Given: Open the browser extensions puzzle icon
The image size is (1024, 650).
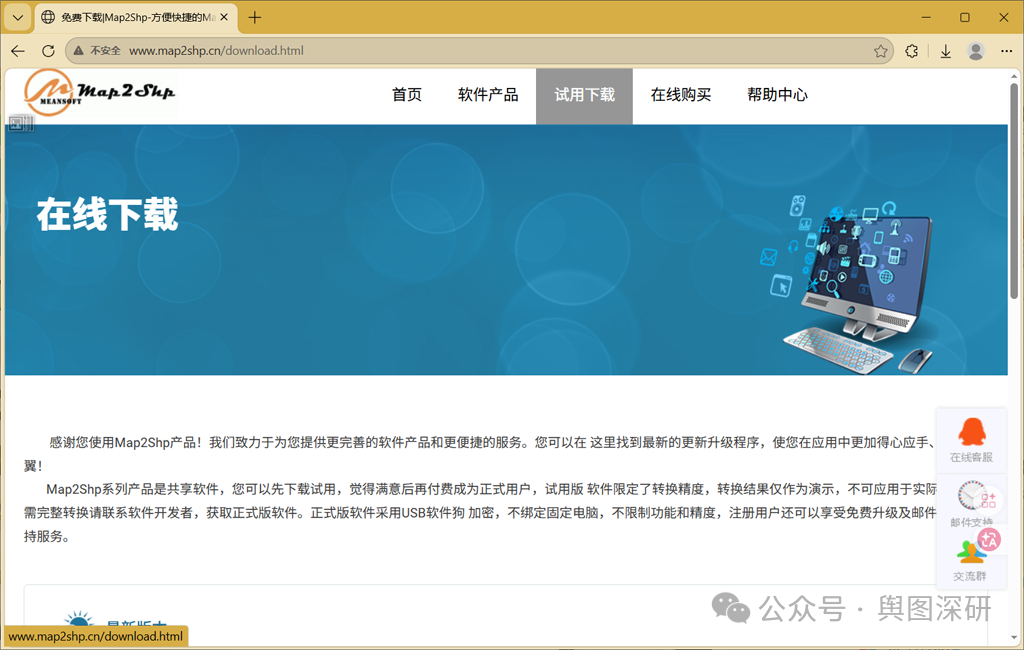Looking at the screenshot, I should pyautogui.click(x=912, y=51).
